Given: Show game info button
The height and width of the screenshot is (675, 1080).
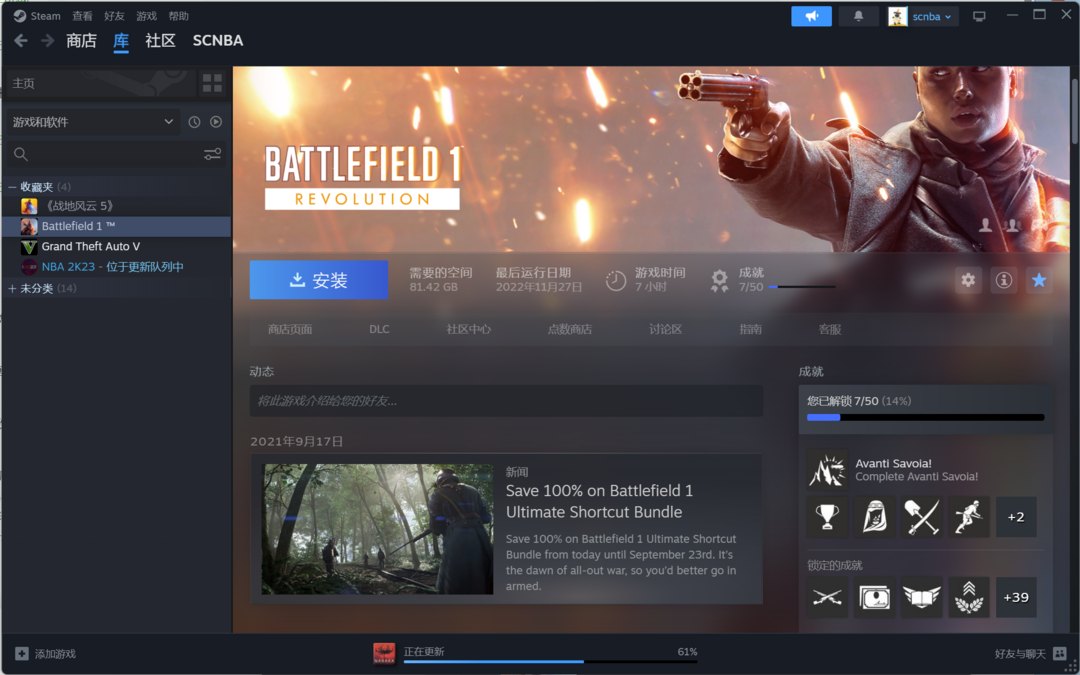Looking at the screenshot, I should click(1004, 280).
